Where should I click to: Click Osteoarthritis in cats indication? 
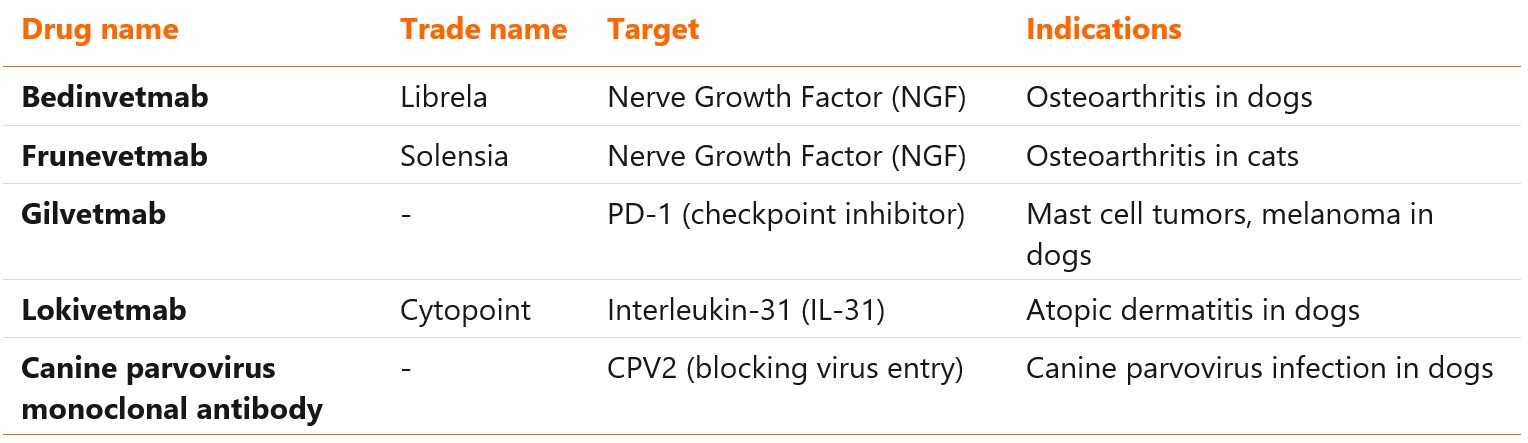(x=1162, y=156)
